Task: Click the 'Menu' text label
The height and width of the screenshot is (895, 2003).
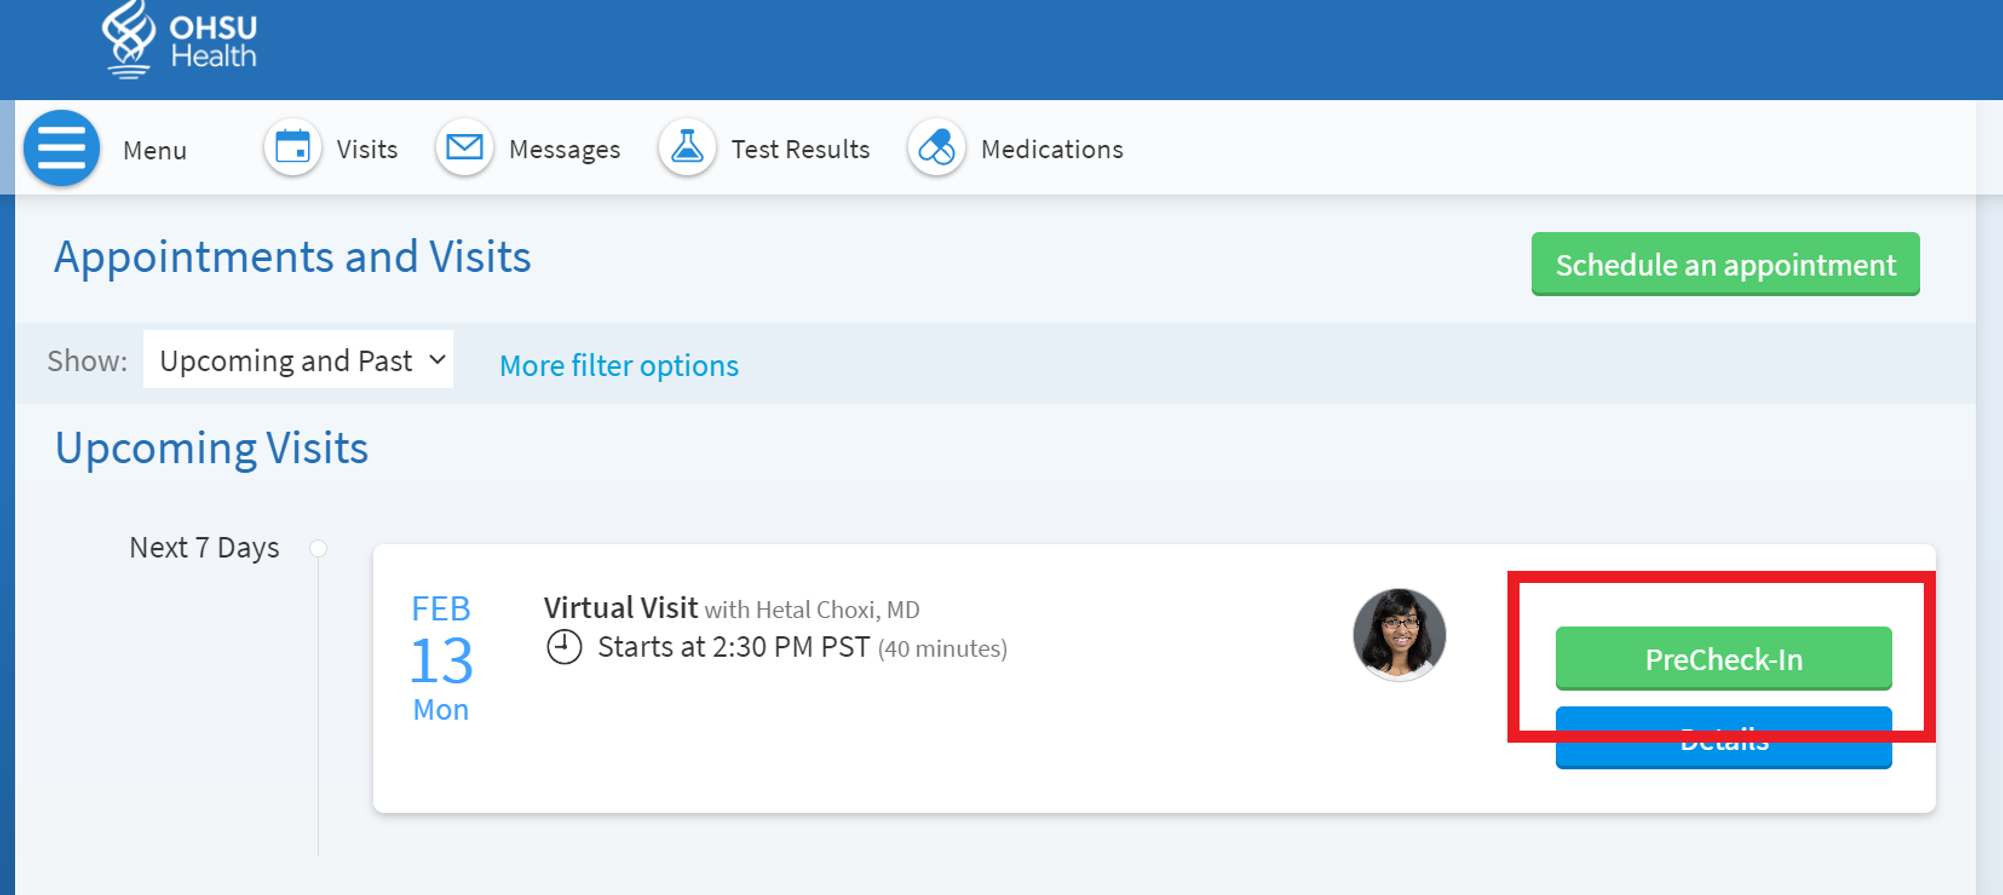Action: (155, 150)
